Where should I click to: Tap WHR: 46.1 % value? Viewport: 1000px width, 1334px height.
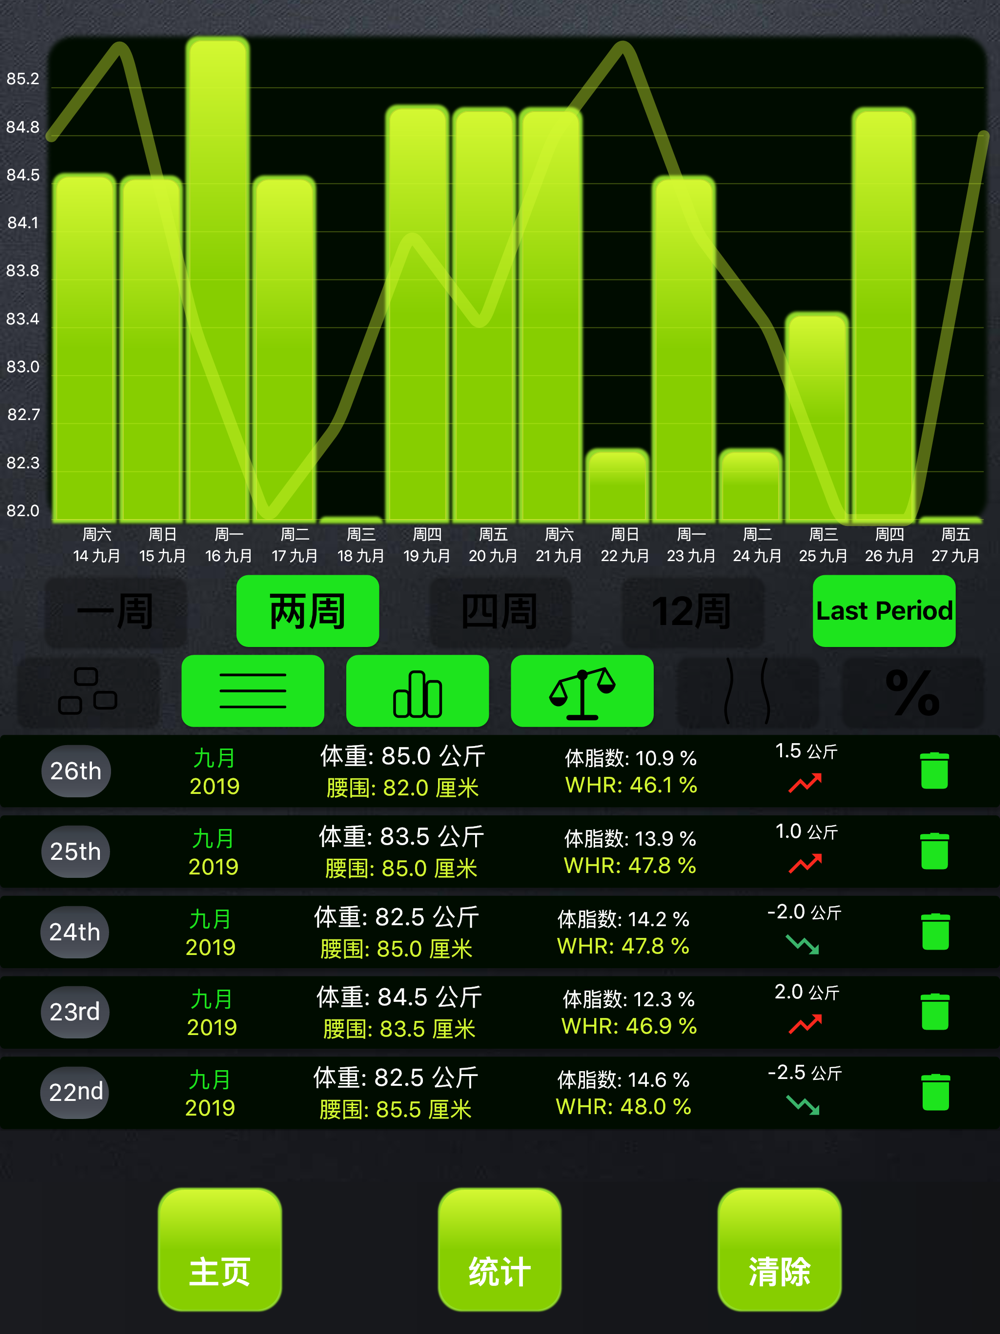[x=631, y=786]
